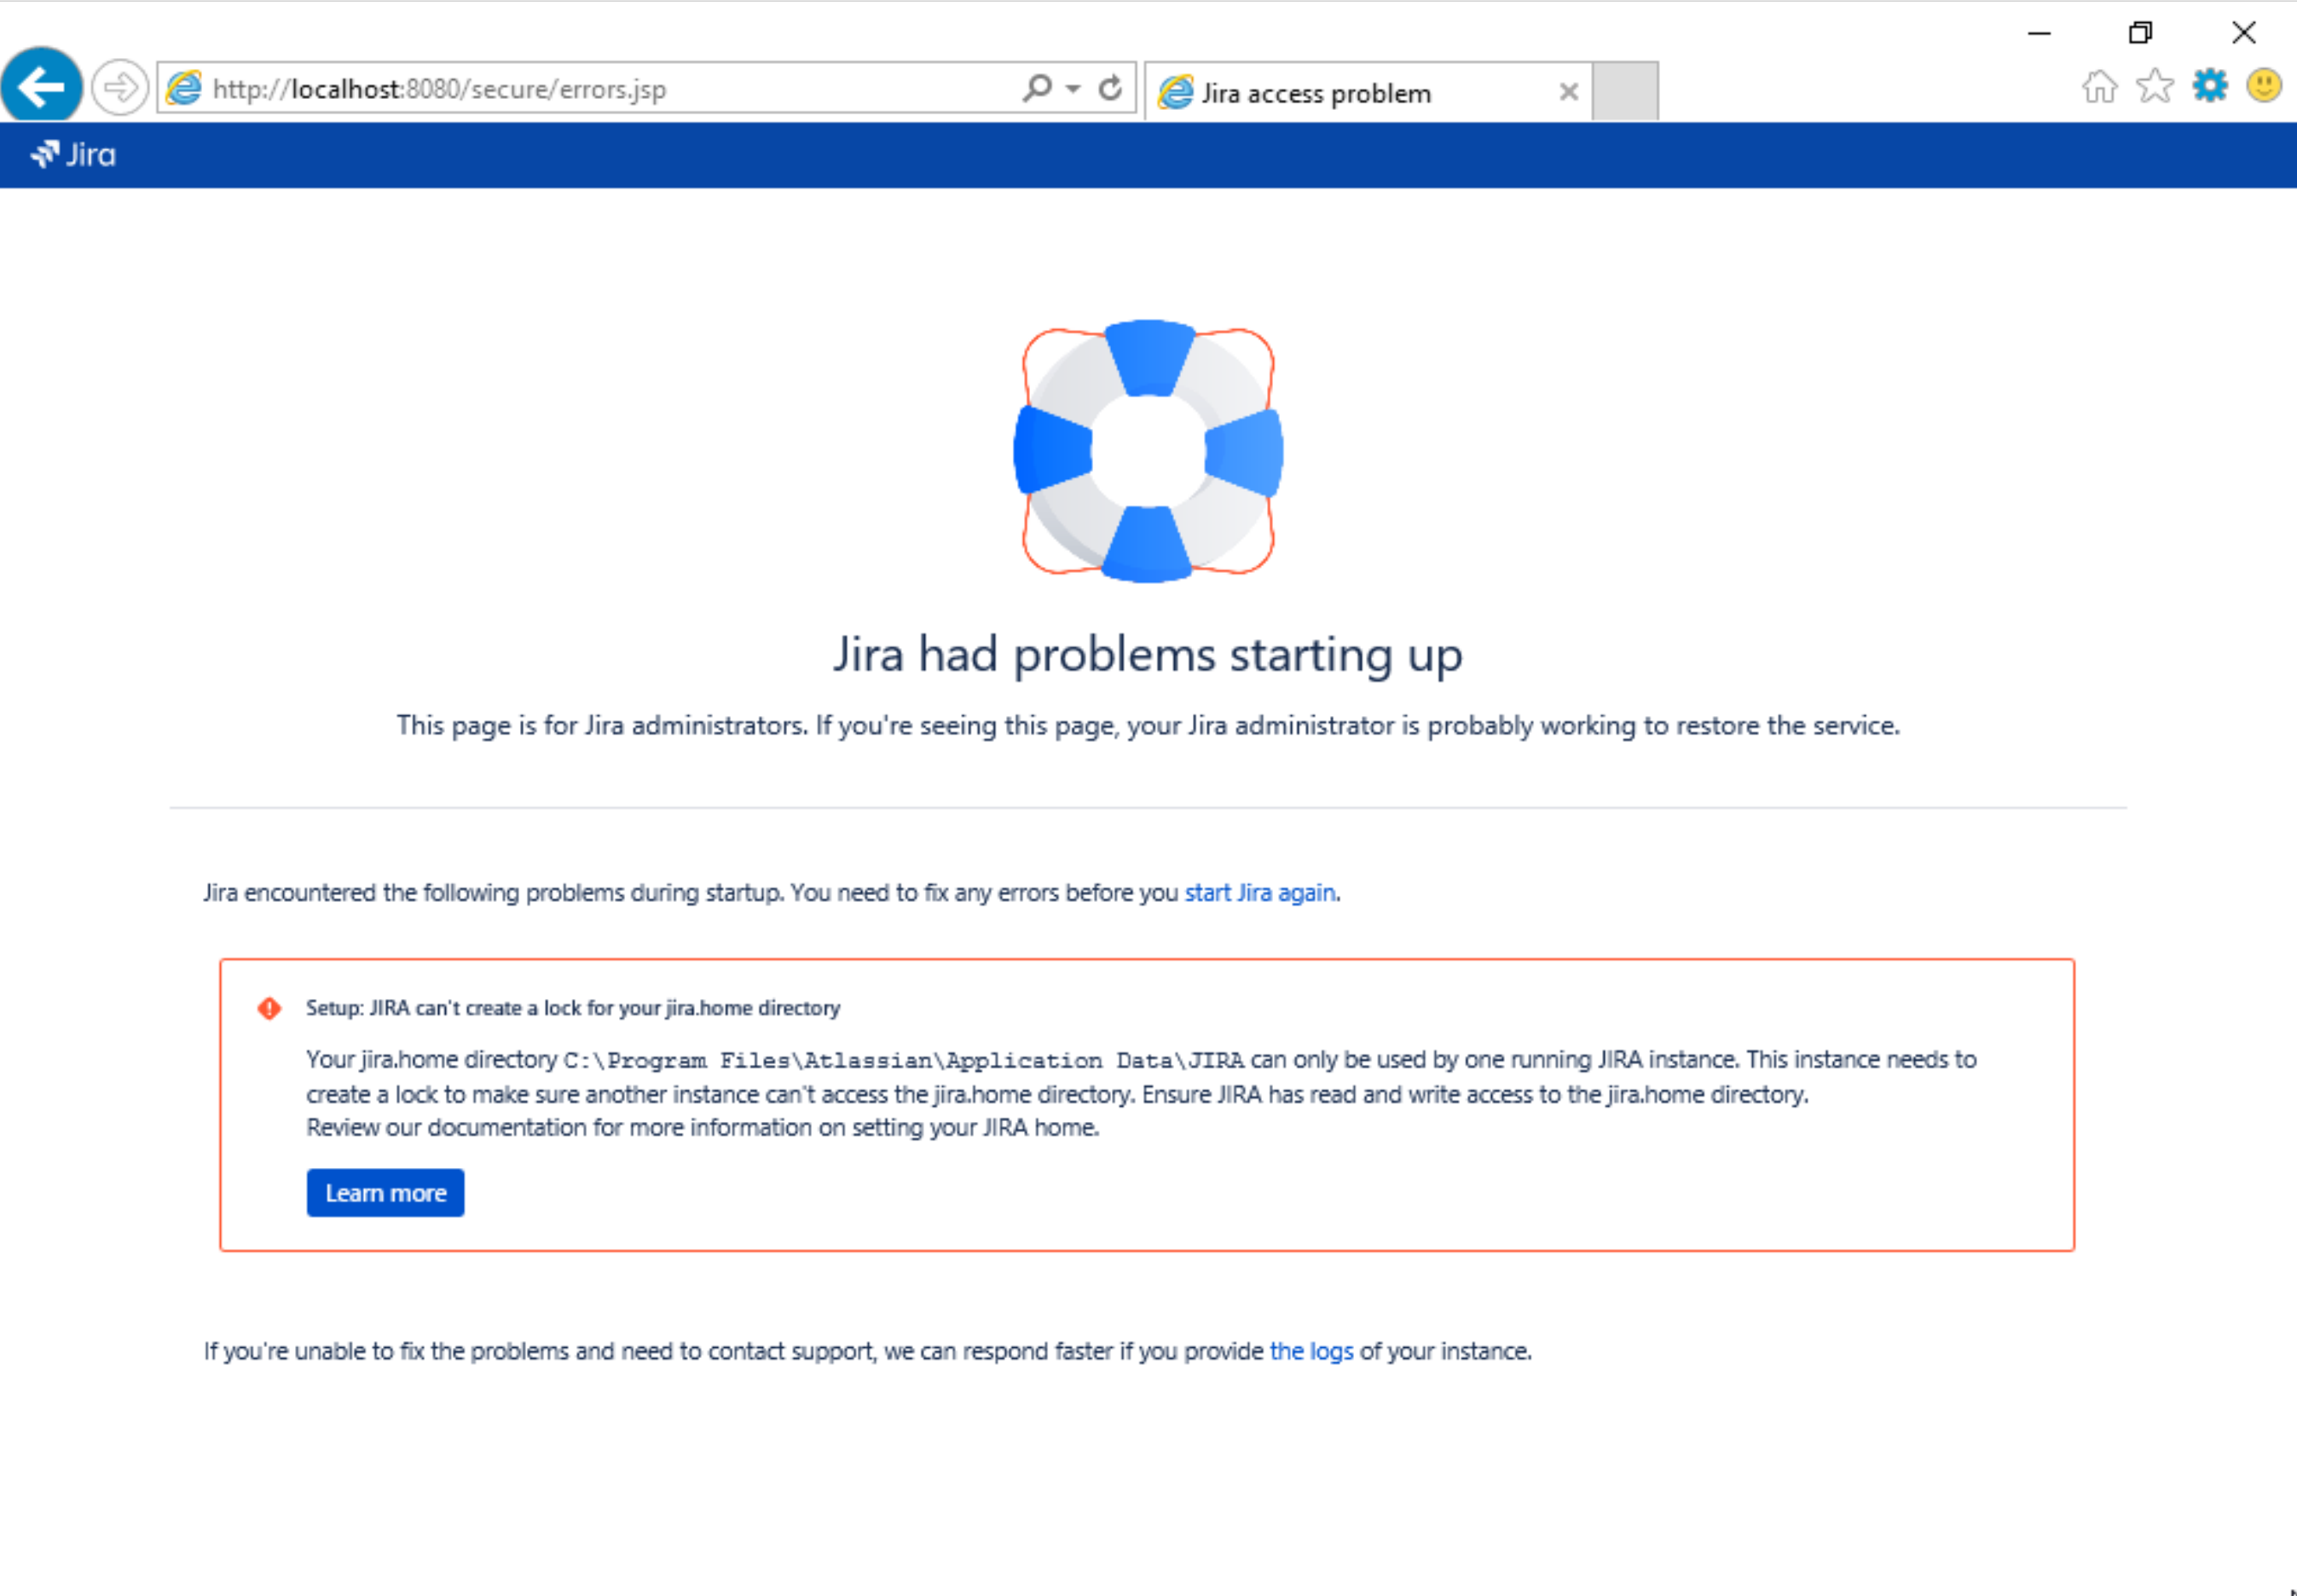
Task: Close the Jira access problem tab
Action: click(1568, 92)
